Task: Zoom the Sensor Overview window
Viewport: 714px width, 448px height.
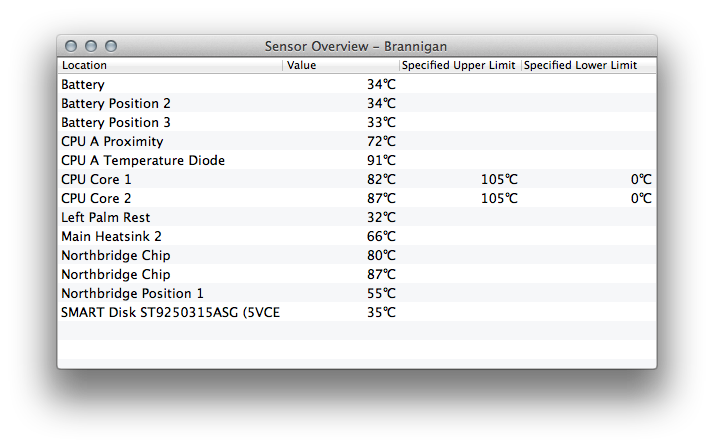Action: pos(111,46)
